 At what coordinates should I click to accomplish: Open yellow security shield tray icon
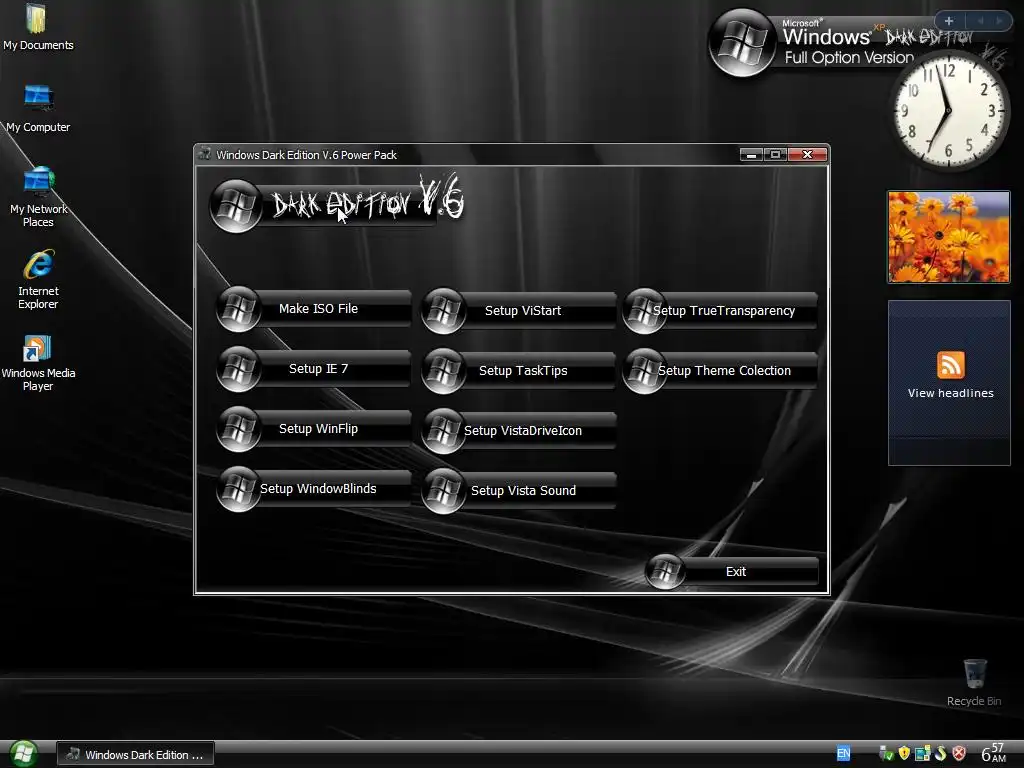pyautogui.click(x=904, y=754)
